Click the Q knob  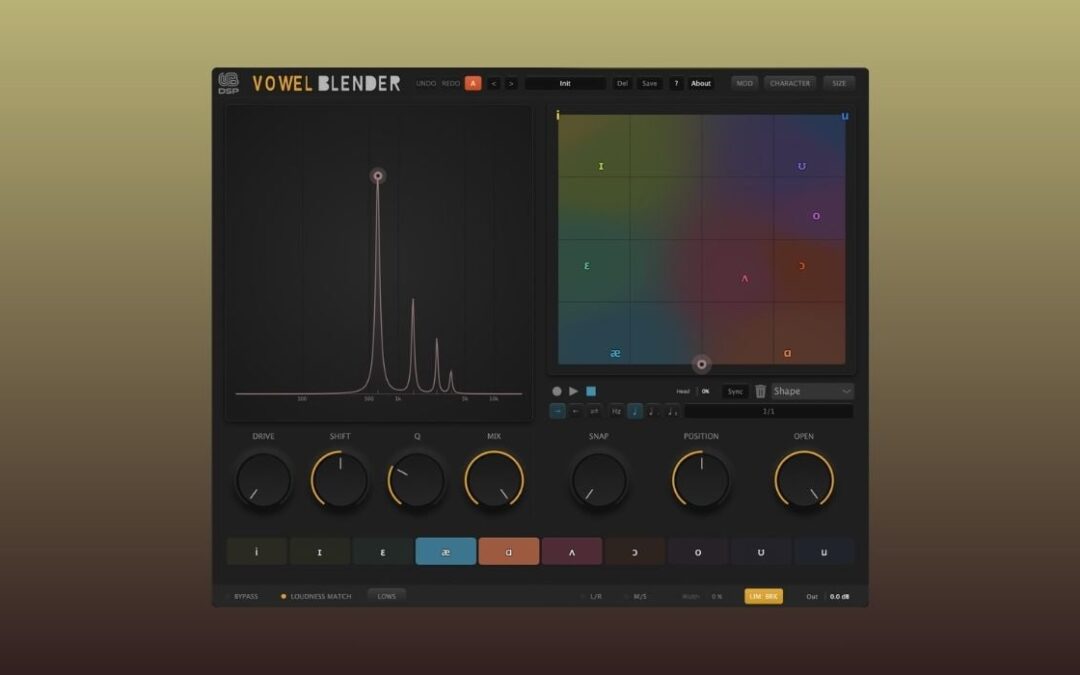417,480
